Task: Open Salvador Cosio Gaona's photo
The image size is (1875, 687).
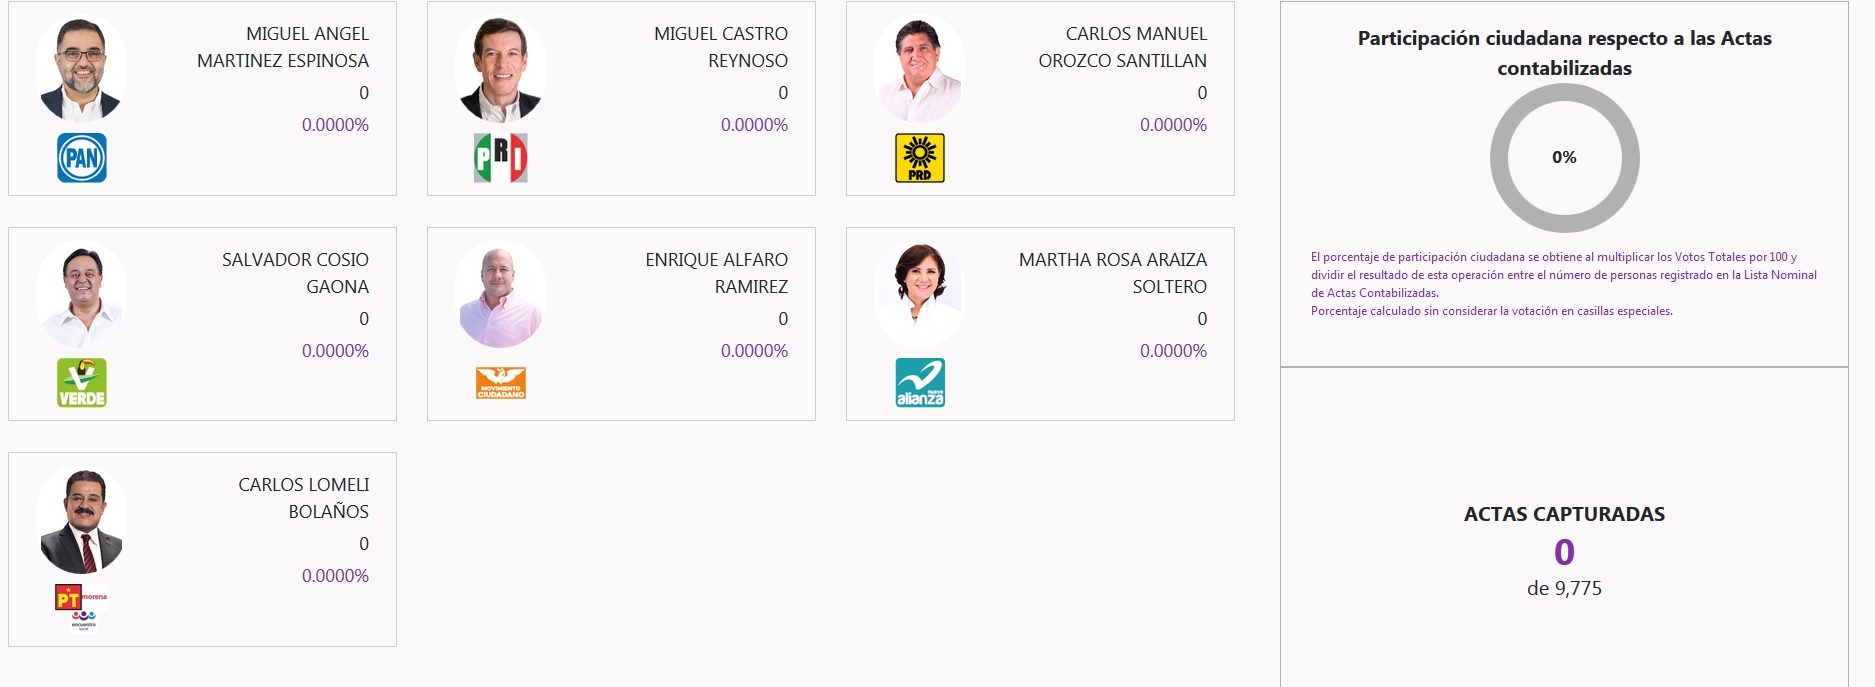Action: pos(81,295)
